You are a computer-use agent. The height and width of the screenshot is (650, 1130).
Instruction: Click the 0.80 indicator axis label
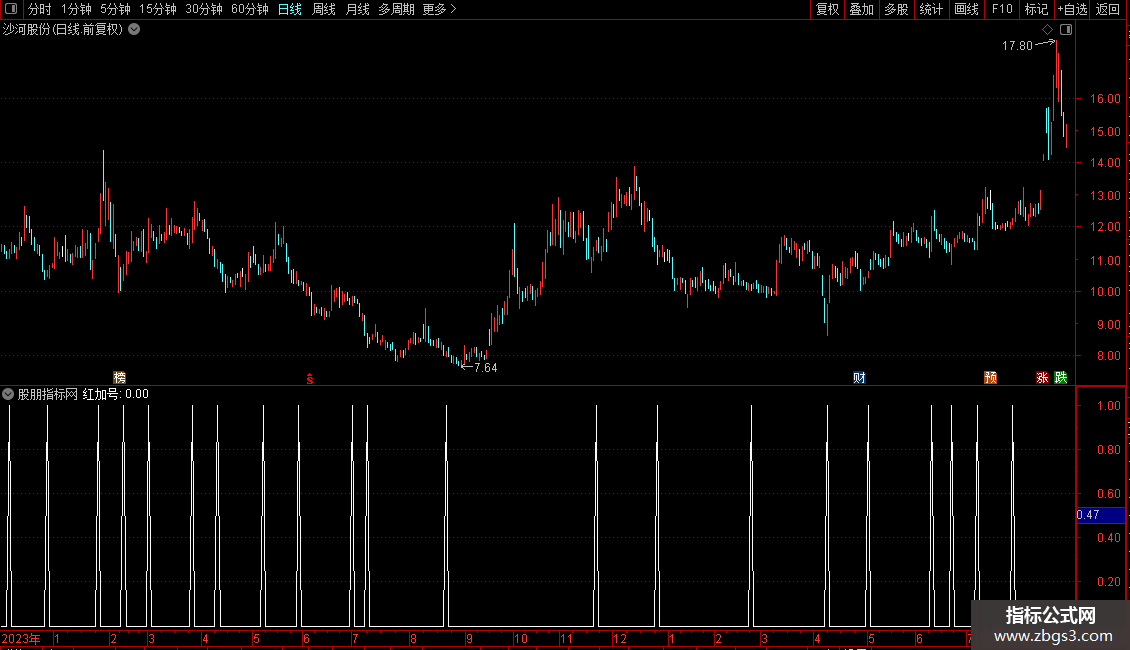(x=1108, y=450)
